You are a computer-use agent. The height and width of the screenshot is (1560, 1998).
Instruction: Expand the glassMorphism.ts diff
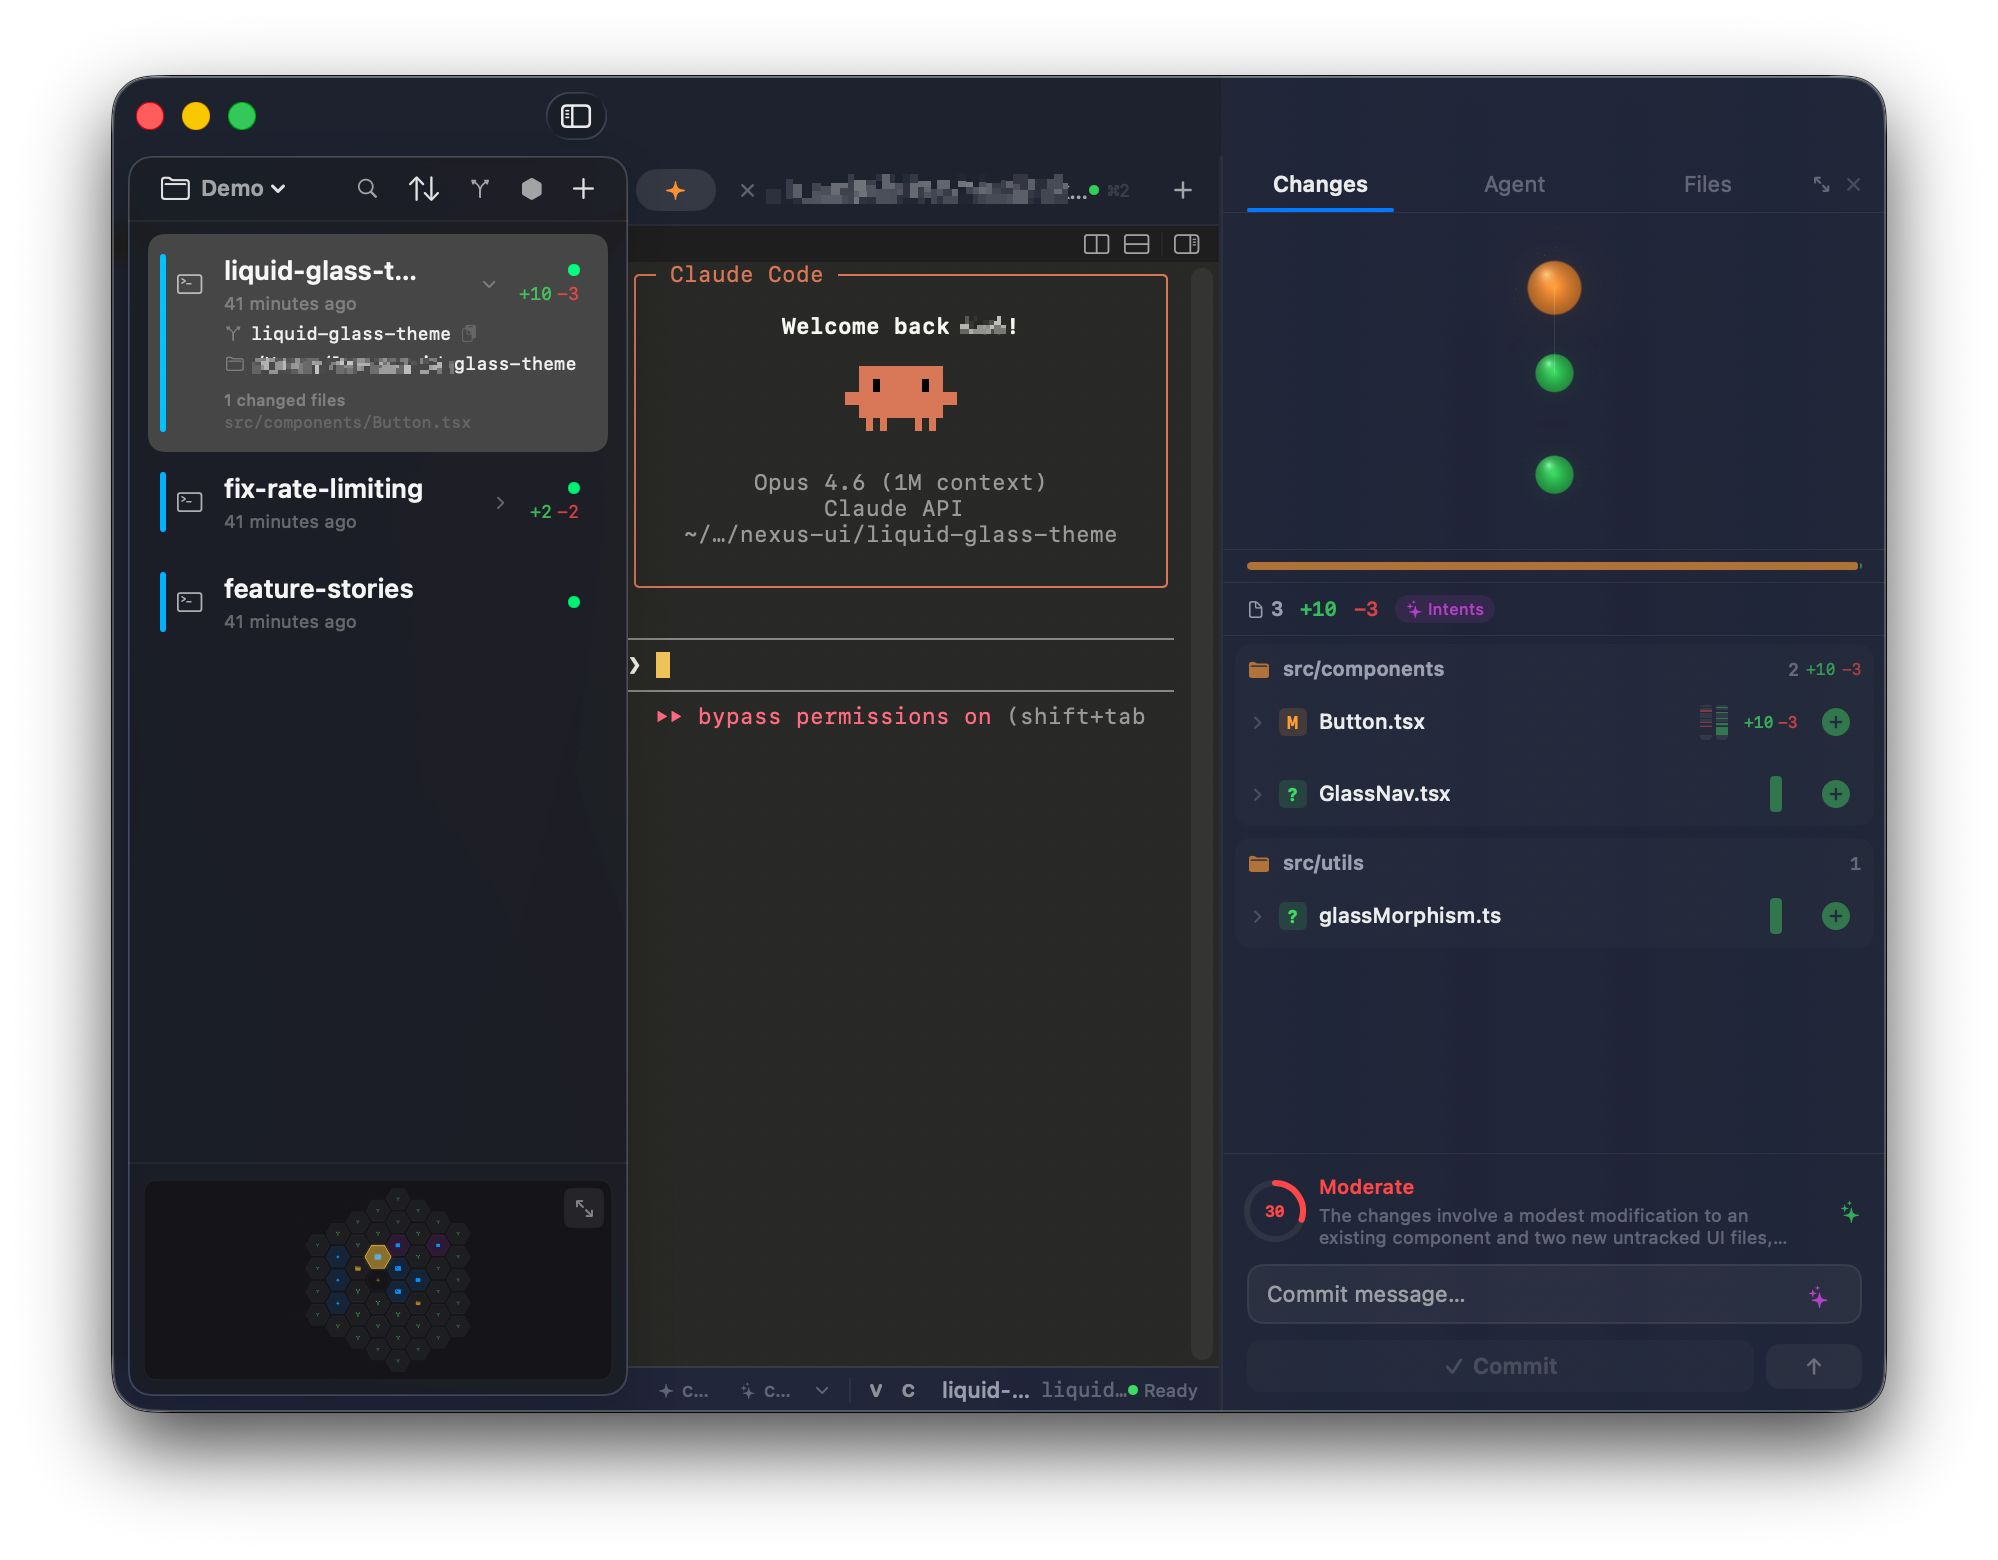[1257, 916]
